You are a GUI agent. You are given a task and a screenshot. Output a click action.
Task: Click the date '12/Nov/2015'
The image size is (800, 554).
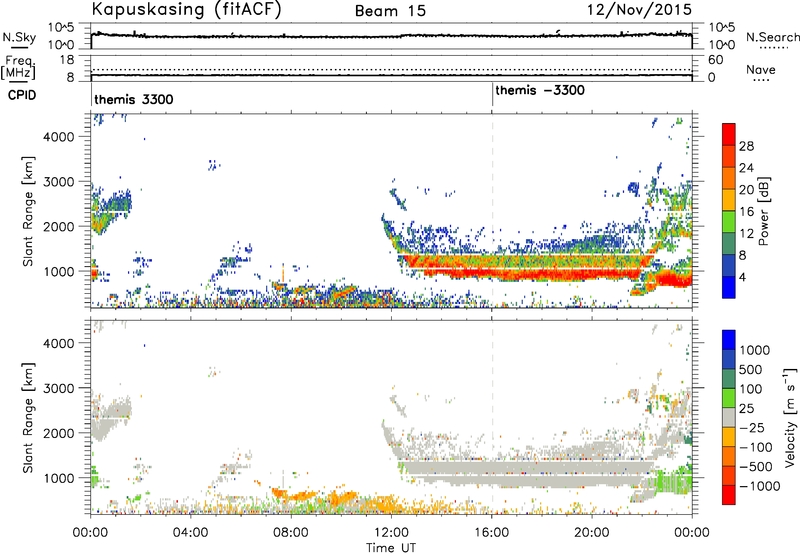(x=639, y=9)
